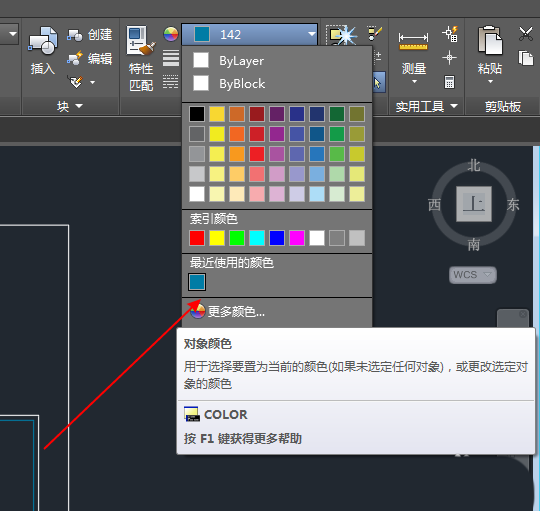
Task: Click the Paste (粘贴) clipboard icon
Action: [490, 40]
